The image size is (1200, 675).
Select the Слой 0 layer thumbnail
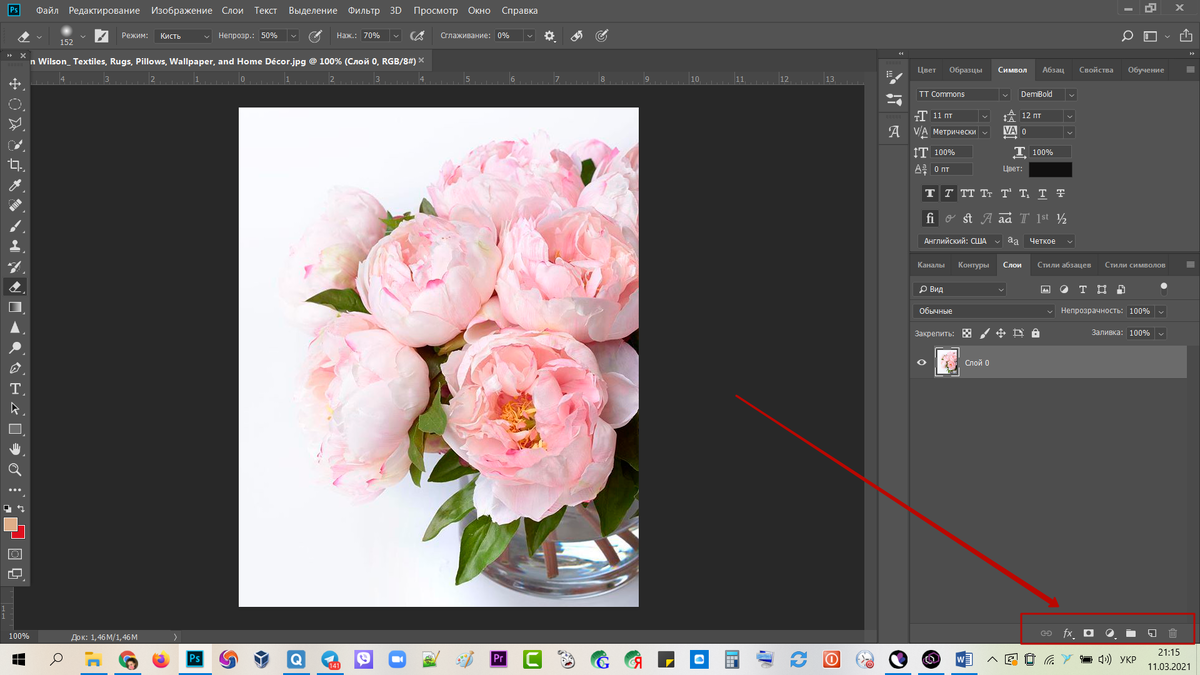point(946,362)
